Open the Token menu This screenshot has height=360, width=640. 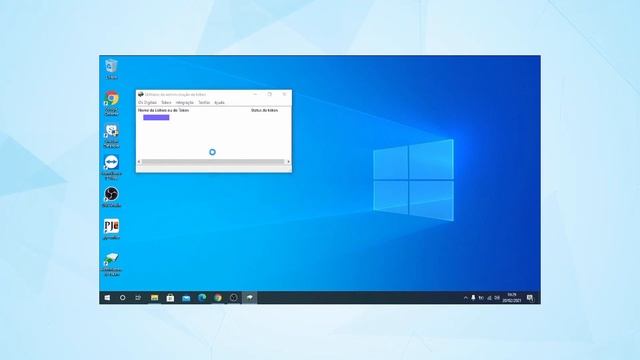(x=166, y=102)
